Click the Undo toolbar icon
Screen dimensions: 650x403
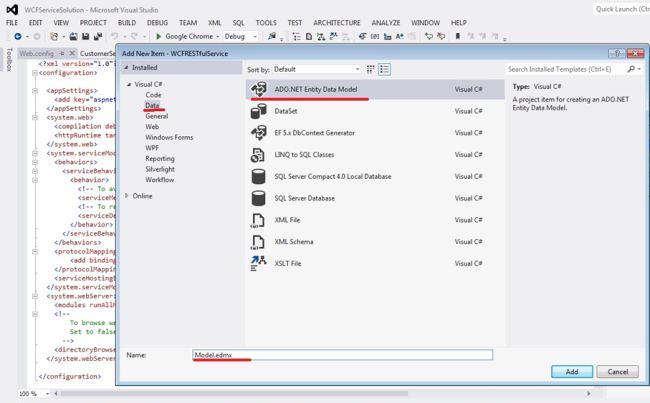(115, 36)
